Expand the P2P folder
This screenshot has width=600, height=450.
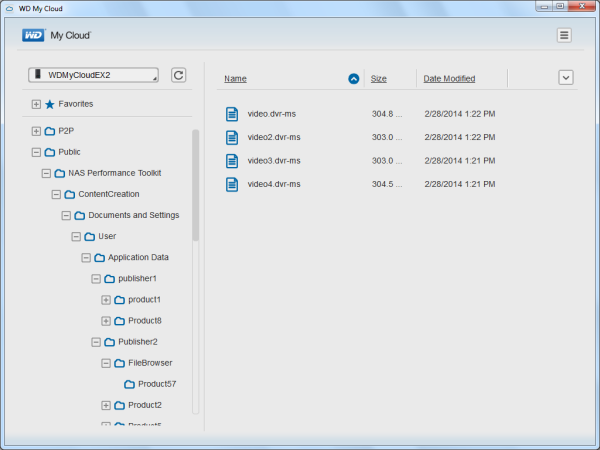click(x=36, y=131)
